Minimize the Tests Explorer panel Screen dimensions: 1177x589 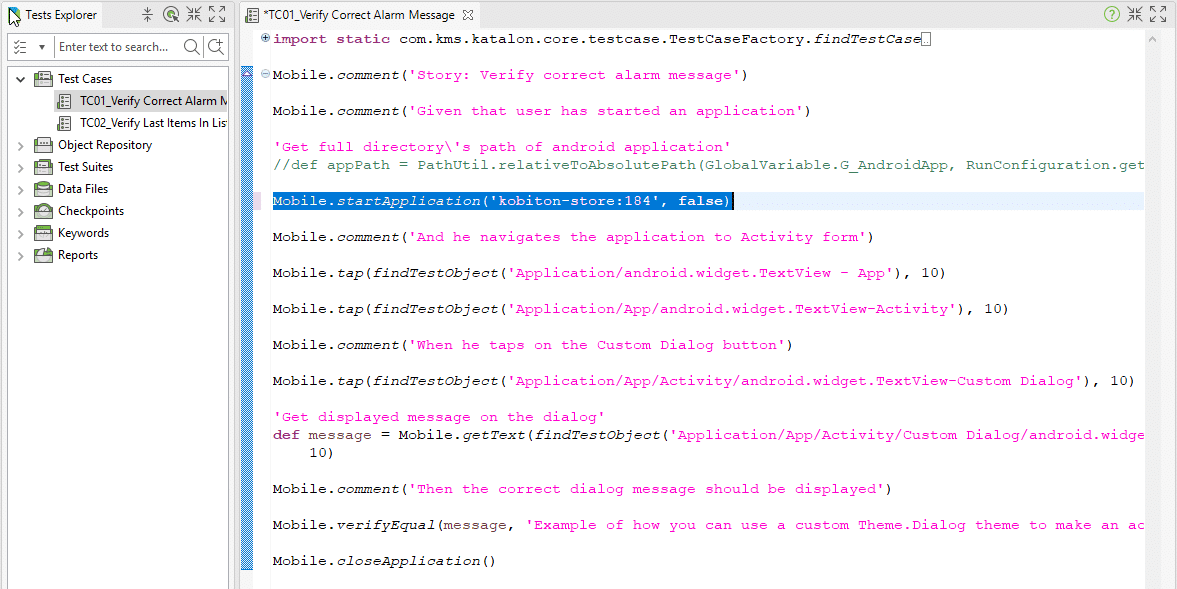(194, 14)
